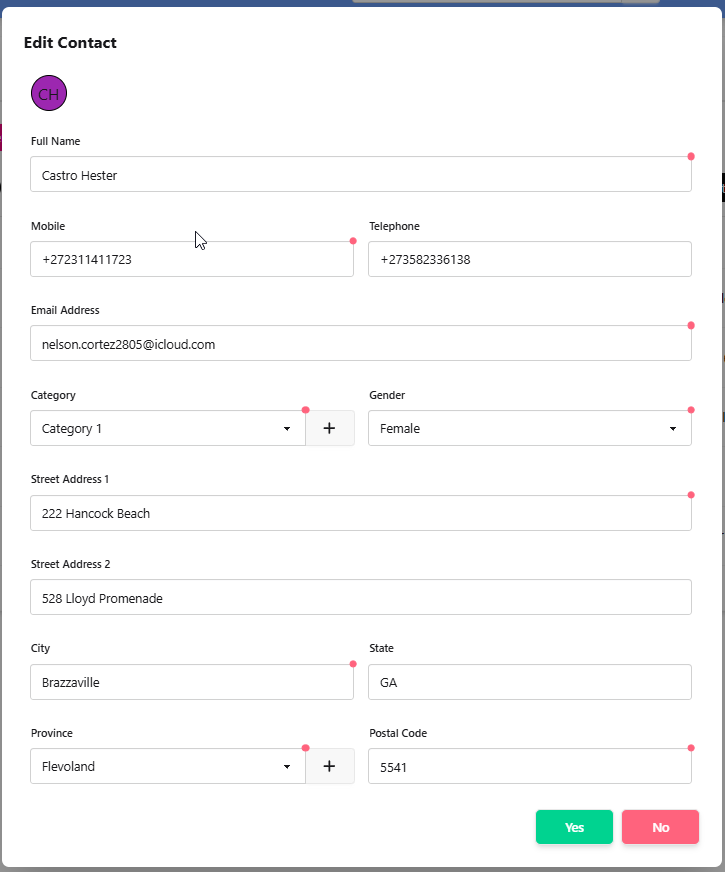
Task: Click the Street Address 1 field
Action: click(x=360, y=513)
